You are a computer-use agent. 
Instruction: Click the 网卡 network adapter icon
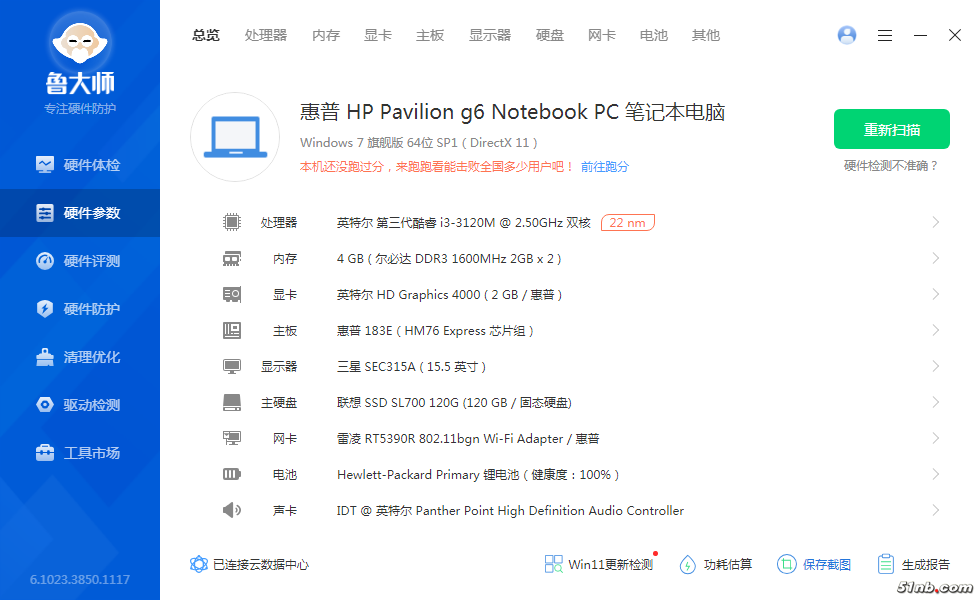click(232, 438)
